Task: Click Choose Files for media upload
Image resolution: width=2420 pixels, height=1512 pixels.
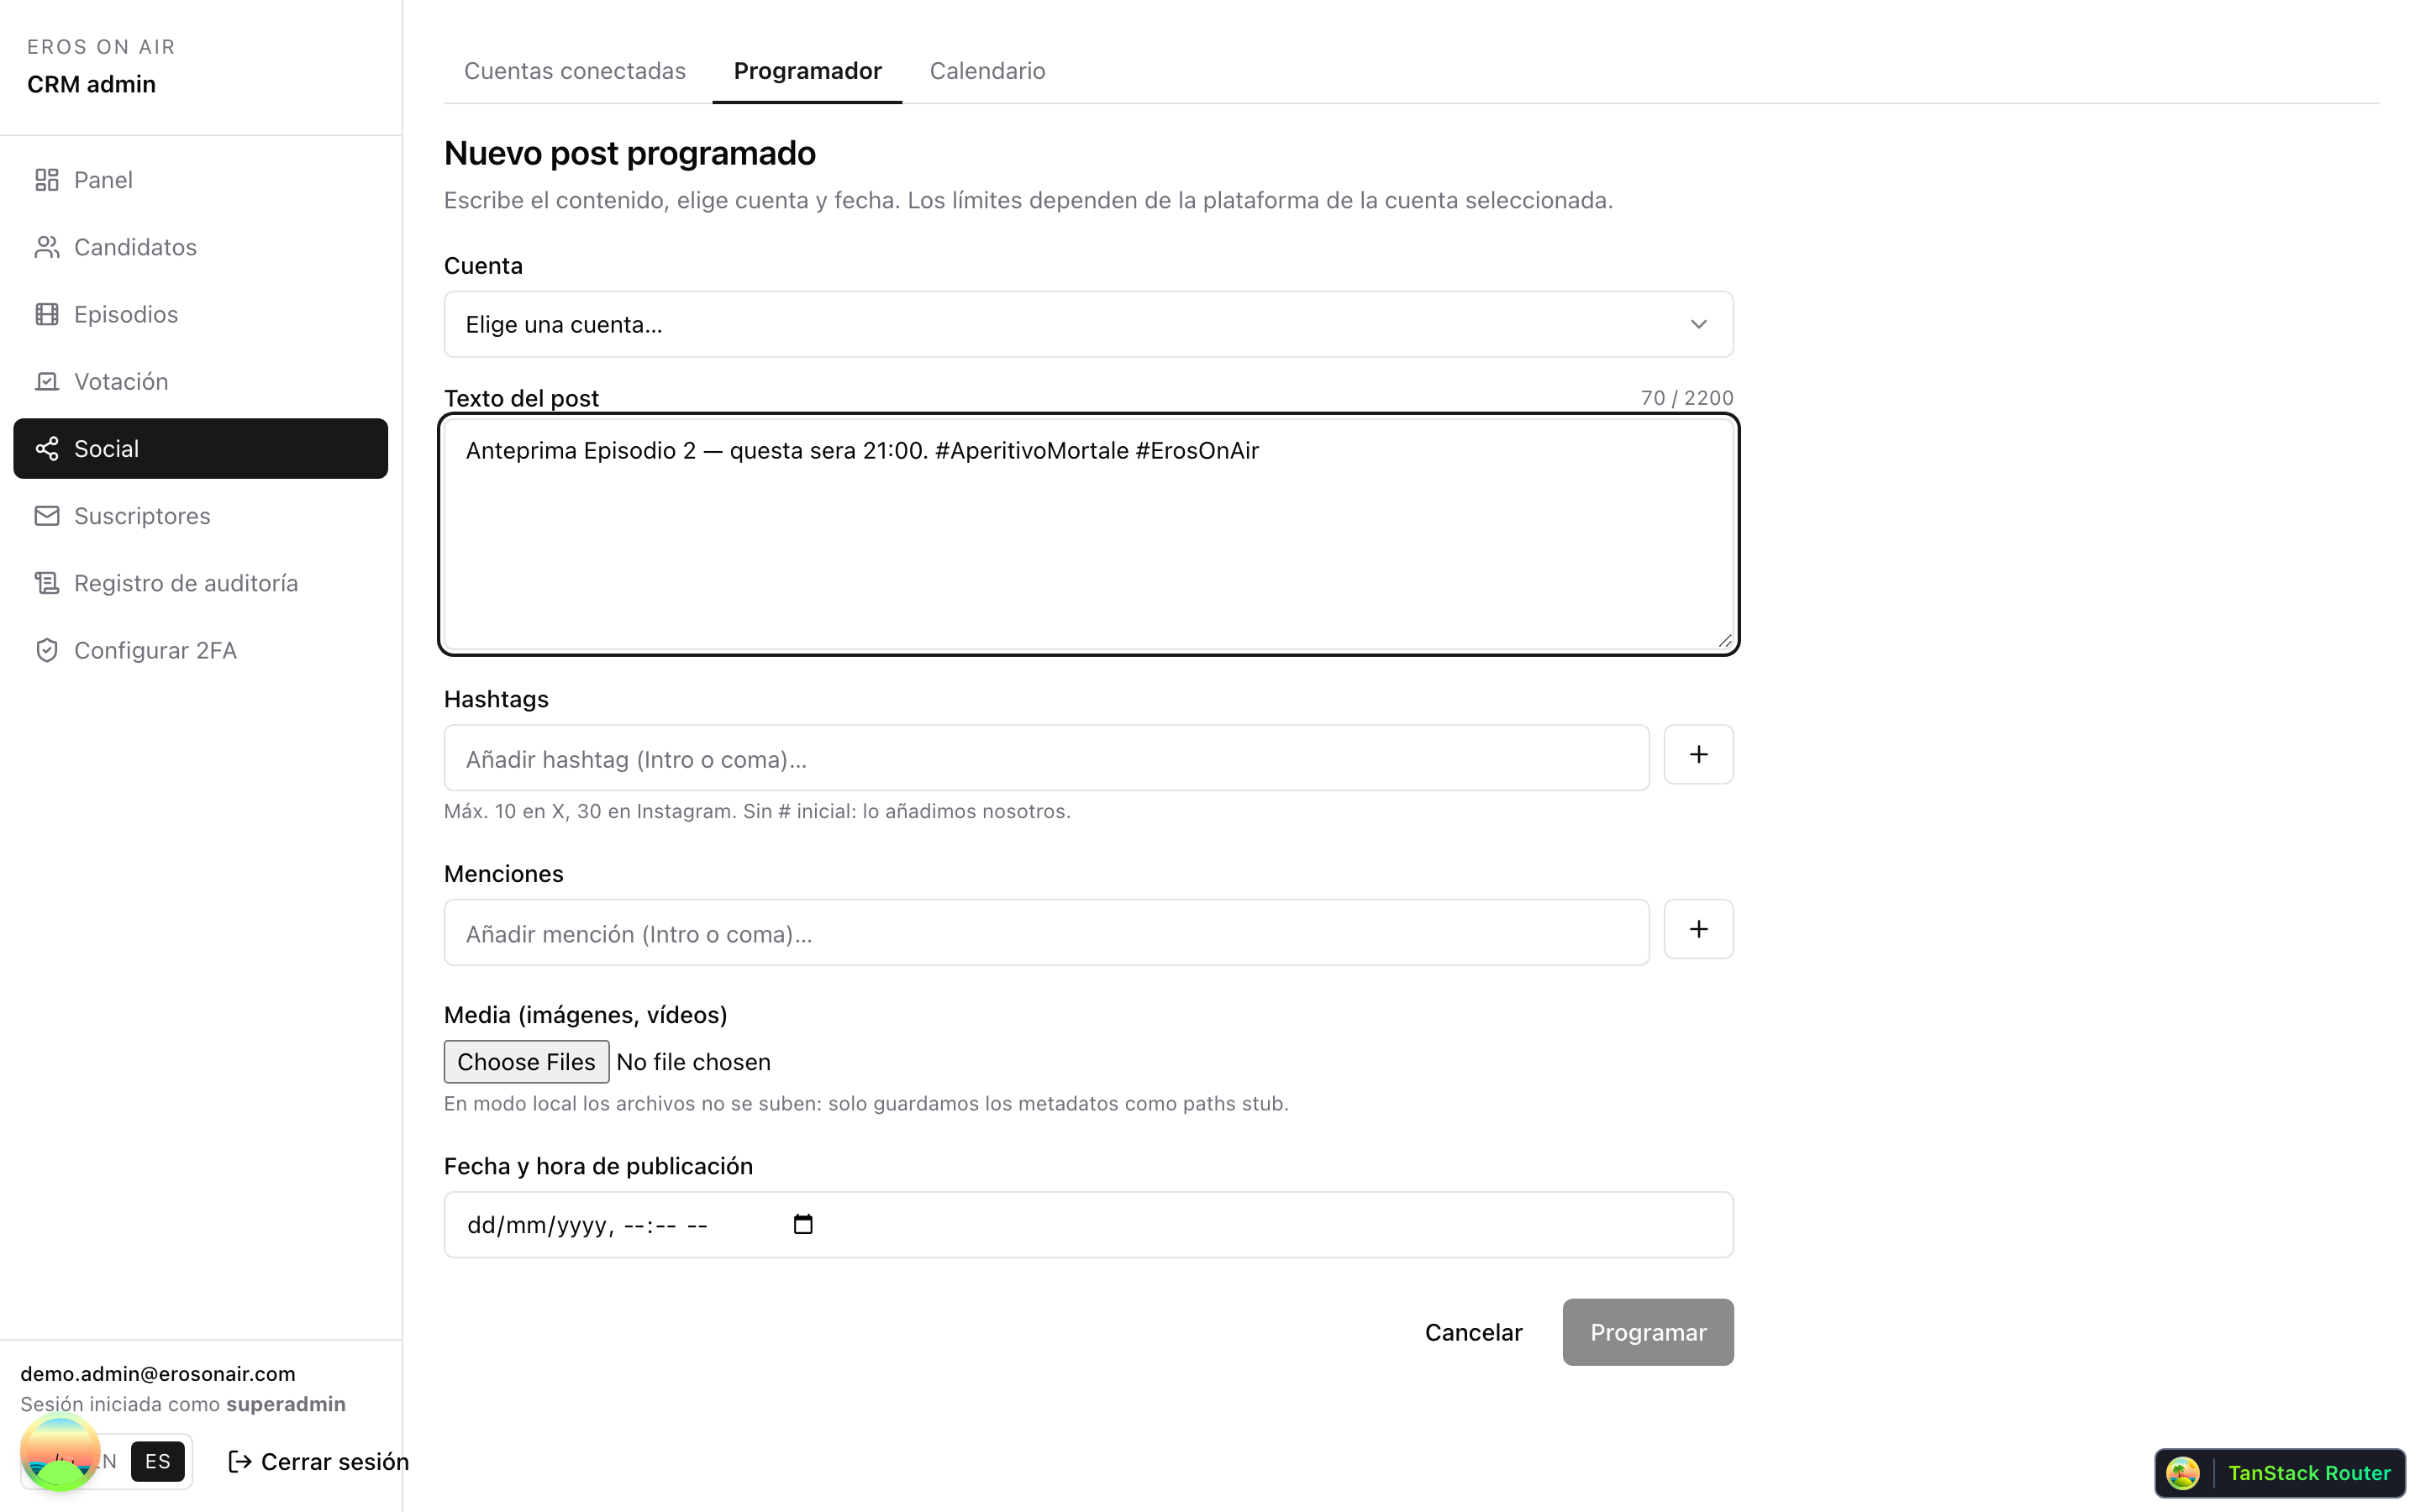Action: tap(526, 1062)
